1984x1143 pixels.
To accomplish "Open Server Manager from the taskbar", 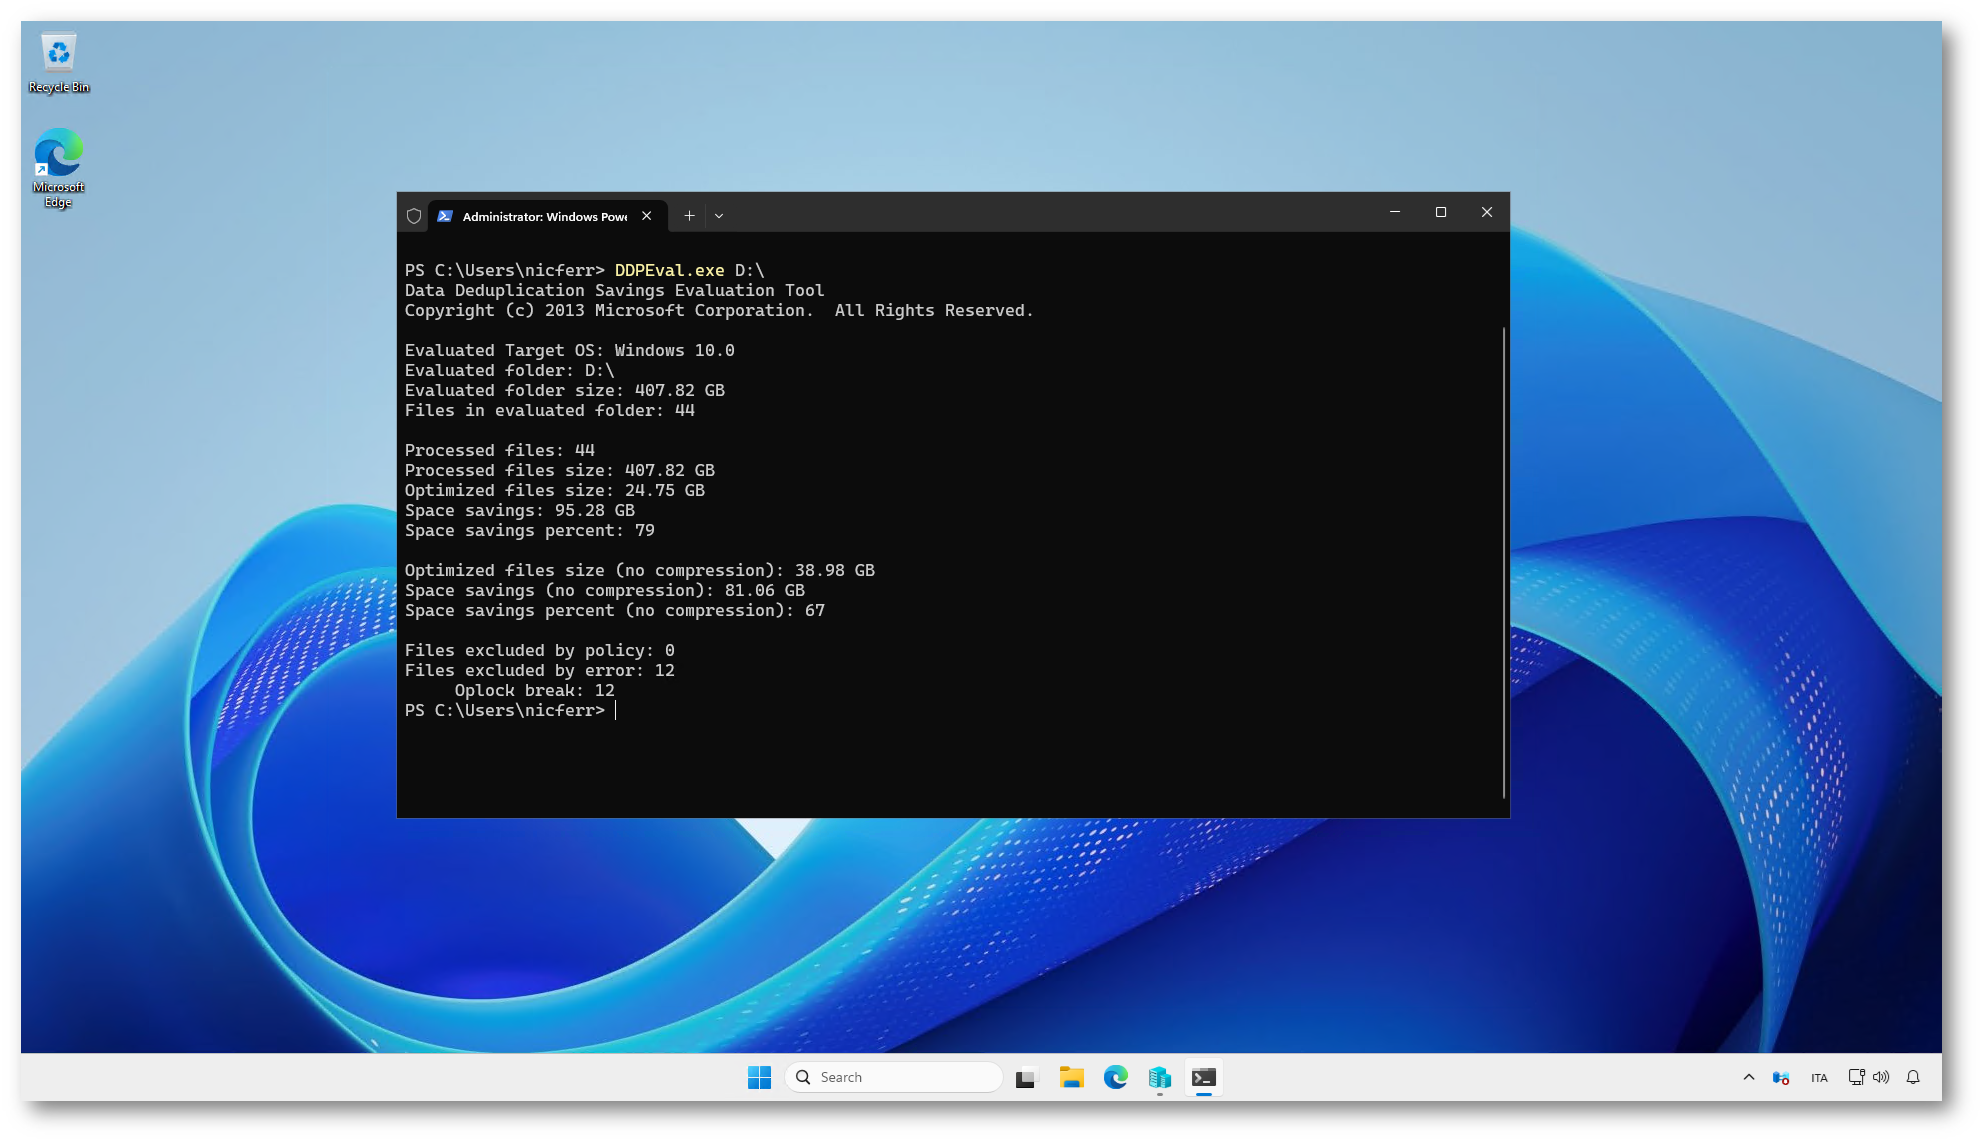I will click(1159, 1077).
